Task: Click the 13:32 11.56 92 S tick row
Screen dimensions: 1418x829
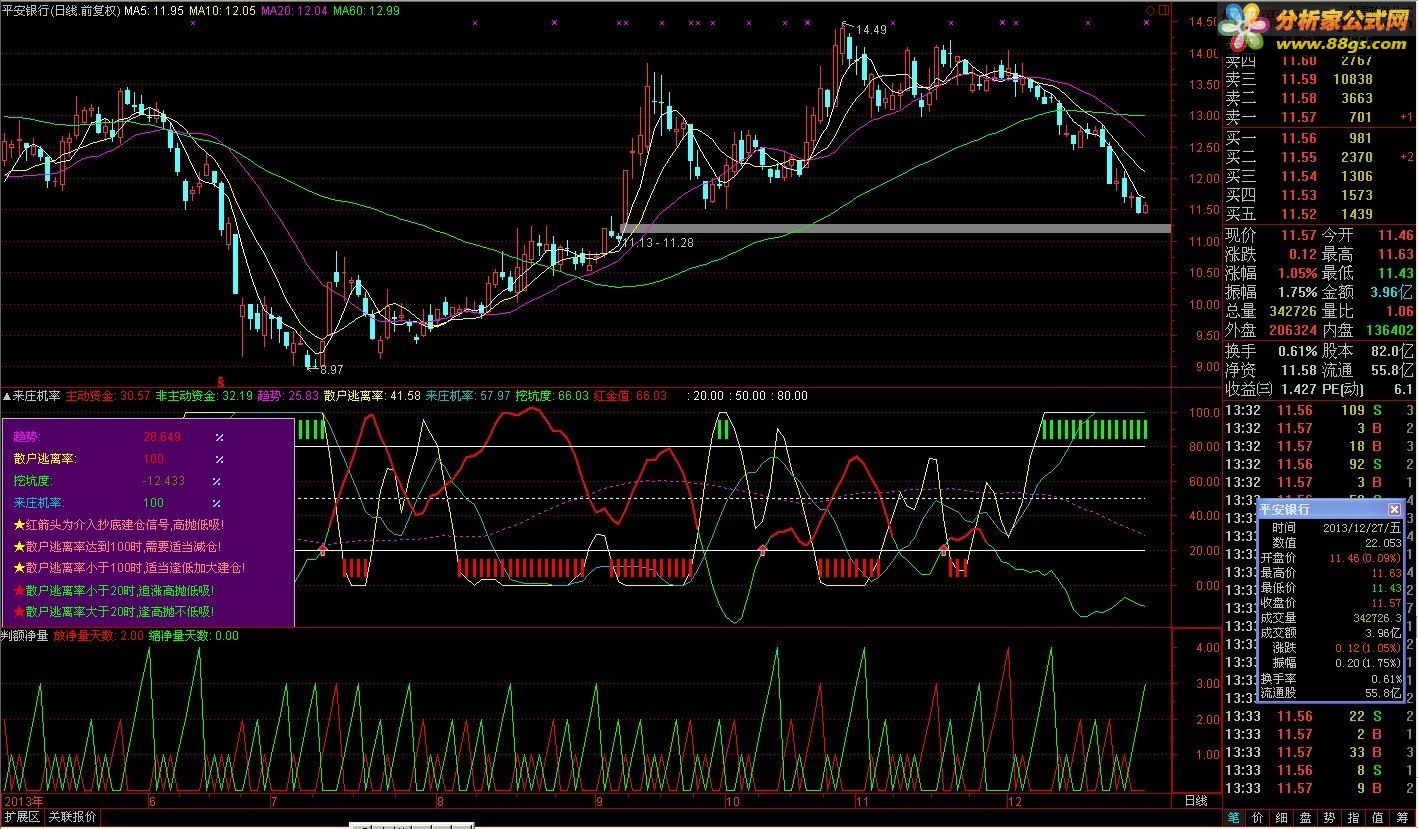Action: (x=1319, y=464)
